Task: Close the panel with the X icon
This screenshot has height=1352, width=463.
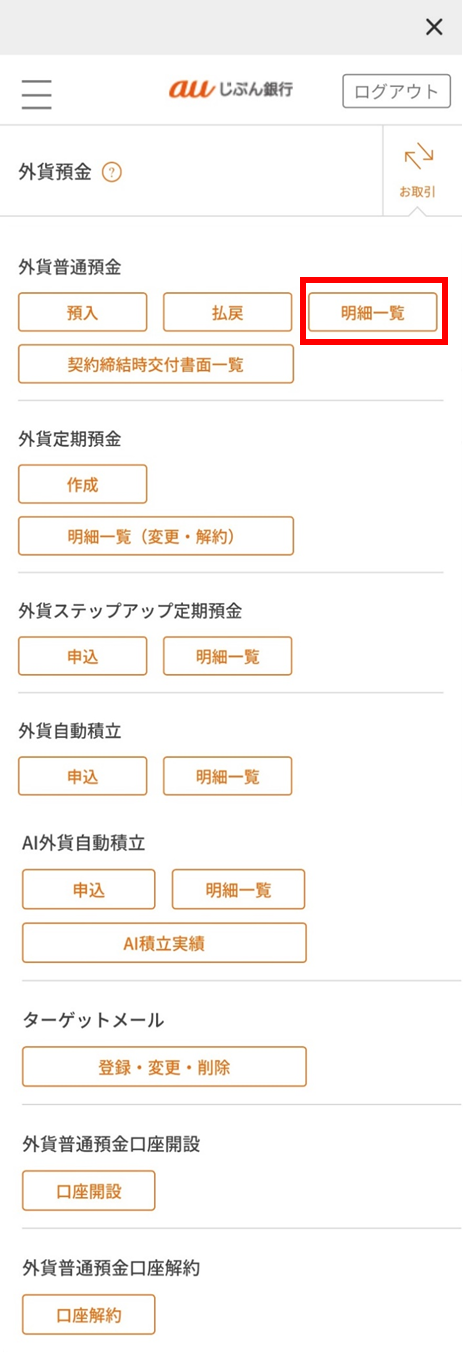Action: tap(434, 27)
